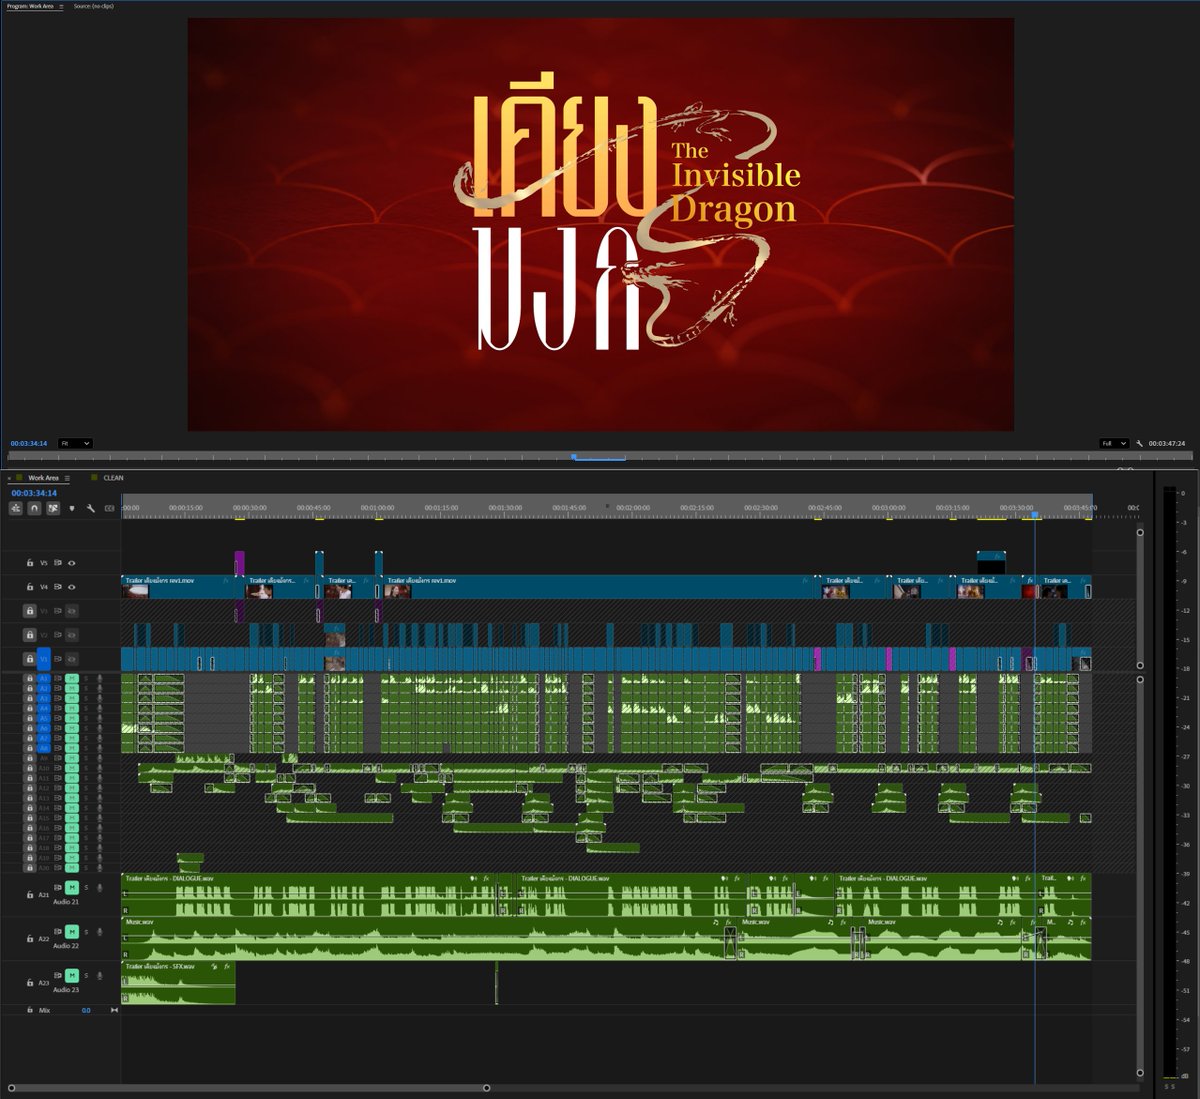Unlock track V1 lock toggle
This screenshot has width=1200, height=1099.
click(30, 659)
